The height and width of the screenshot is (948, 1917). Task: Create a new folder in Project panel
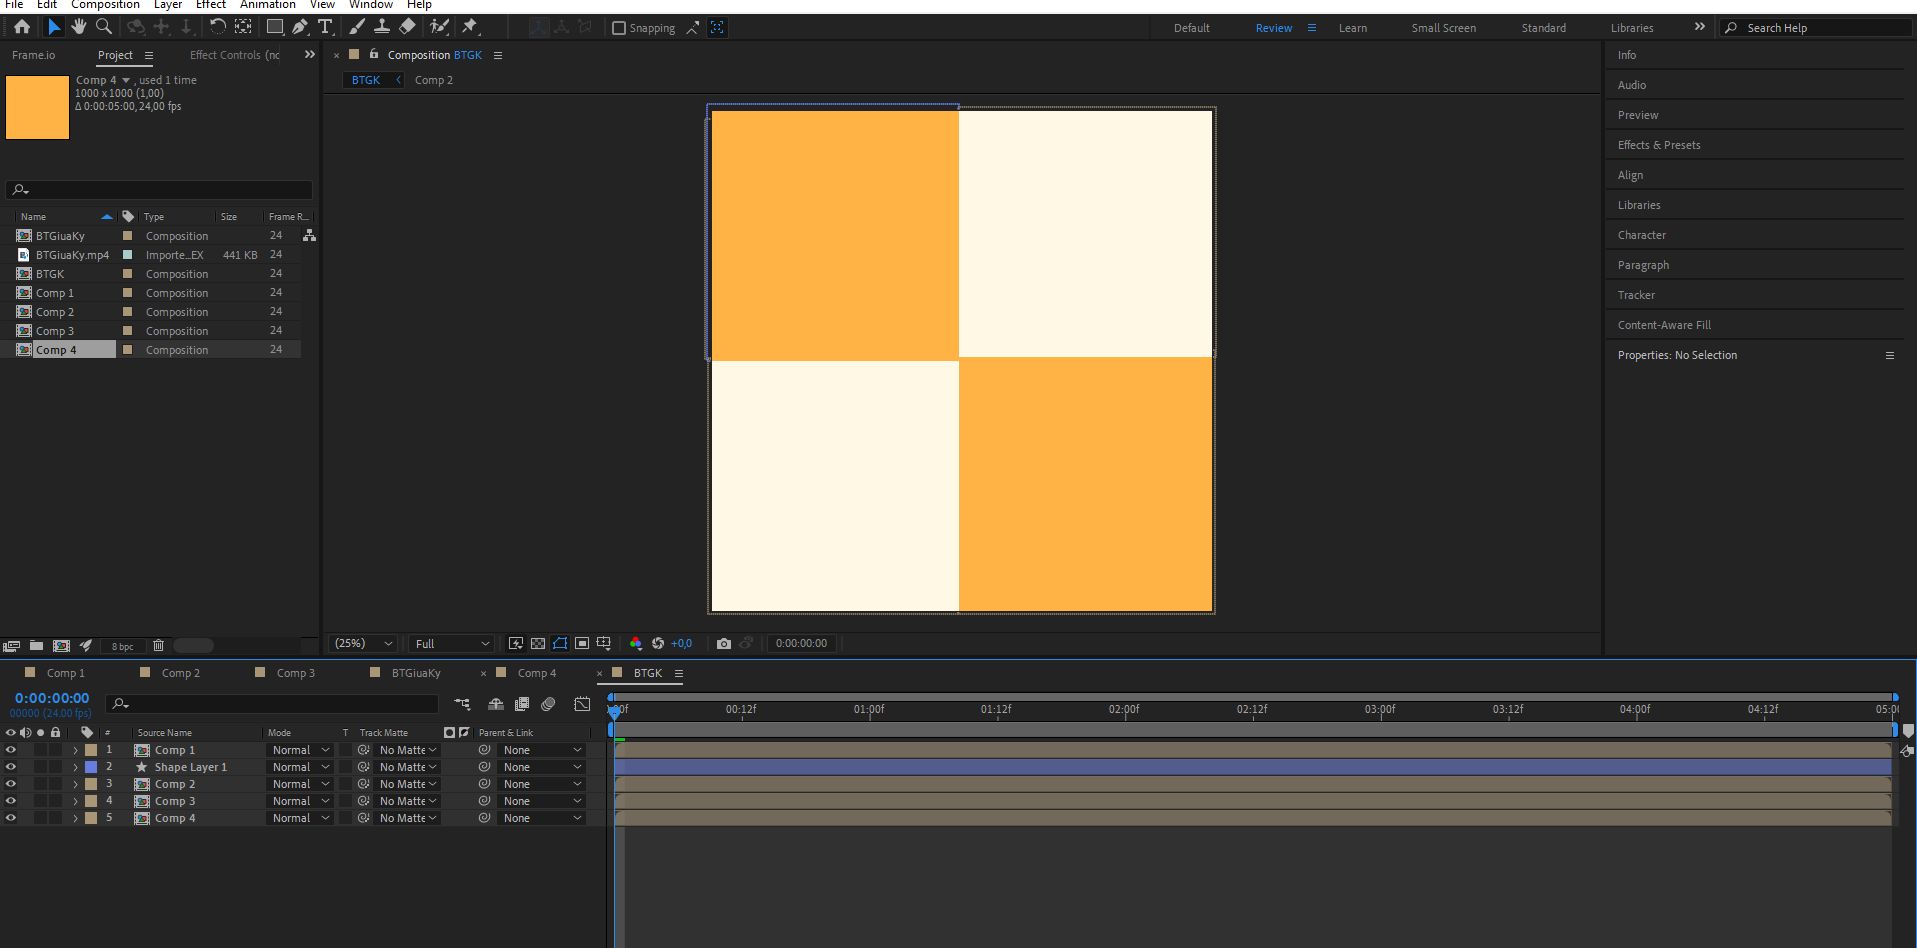(x=36, y=646)
